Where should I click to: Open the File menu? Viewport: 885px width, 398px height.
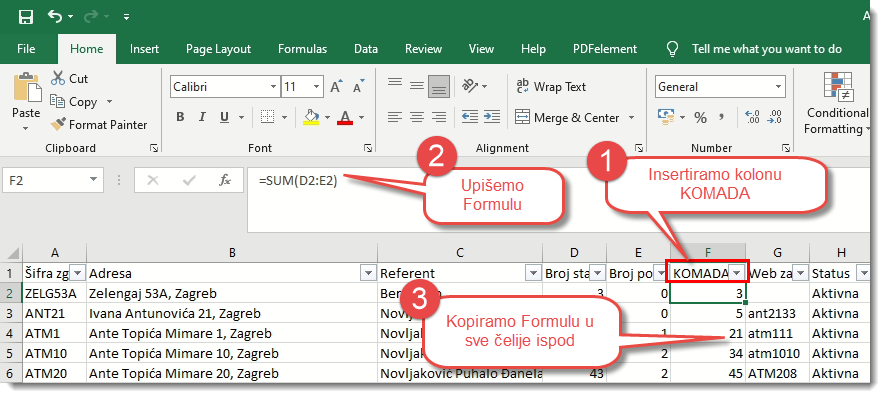point(26,49)
